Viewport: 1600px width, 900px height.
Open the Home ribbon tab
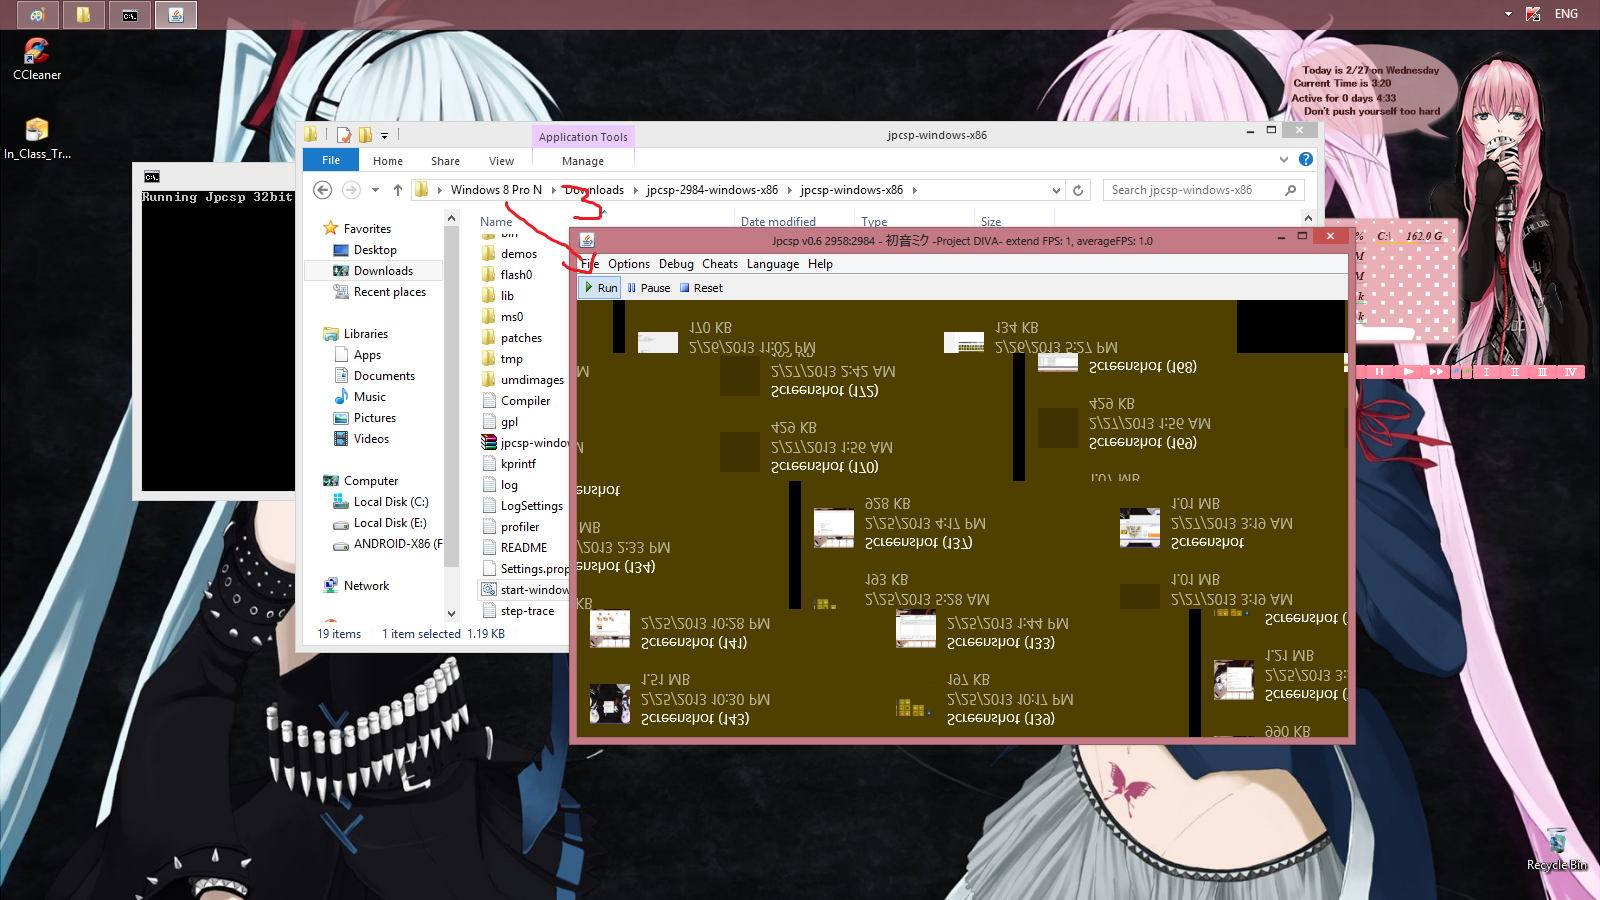tap(388, 161)
